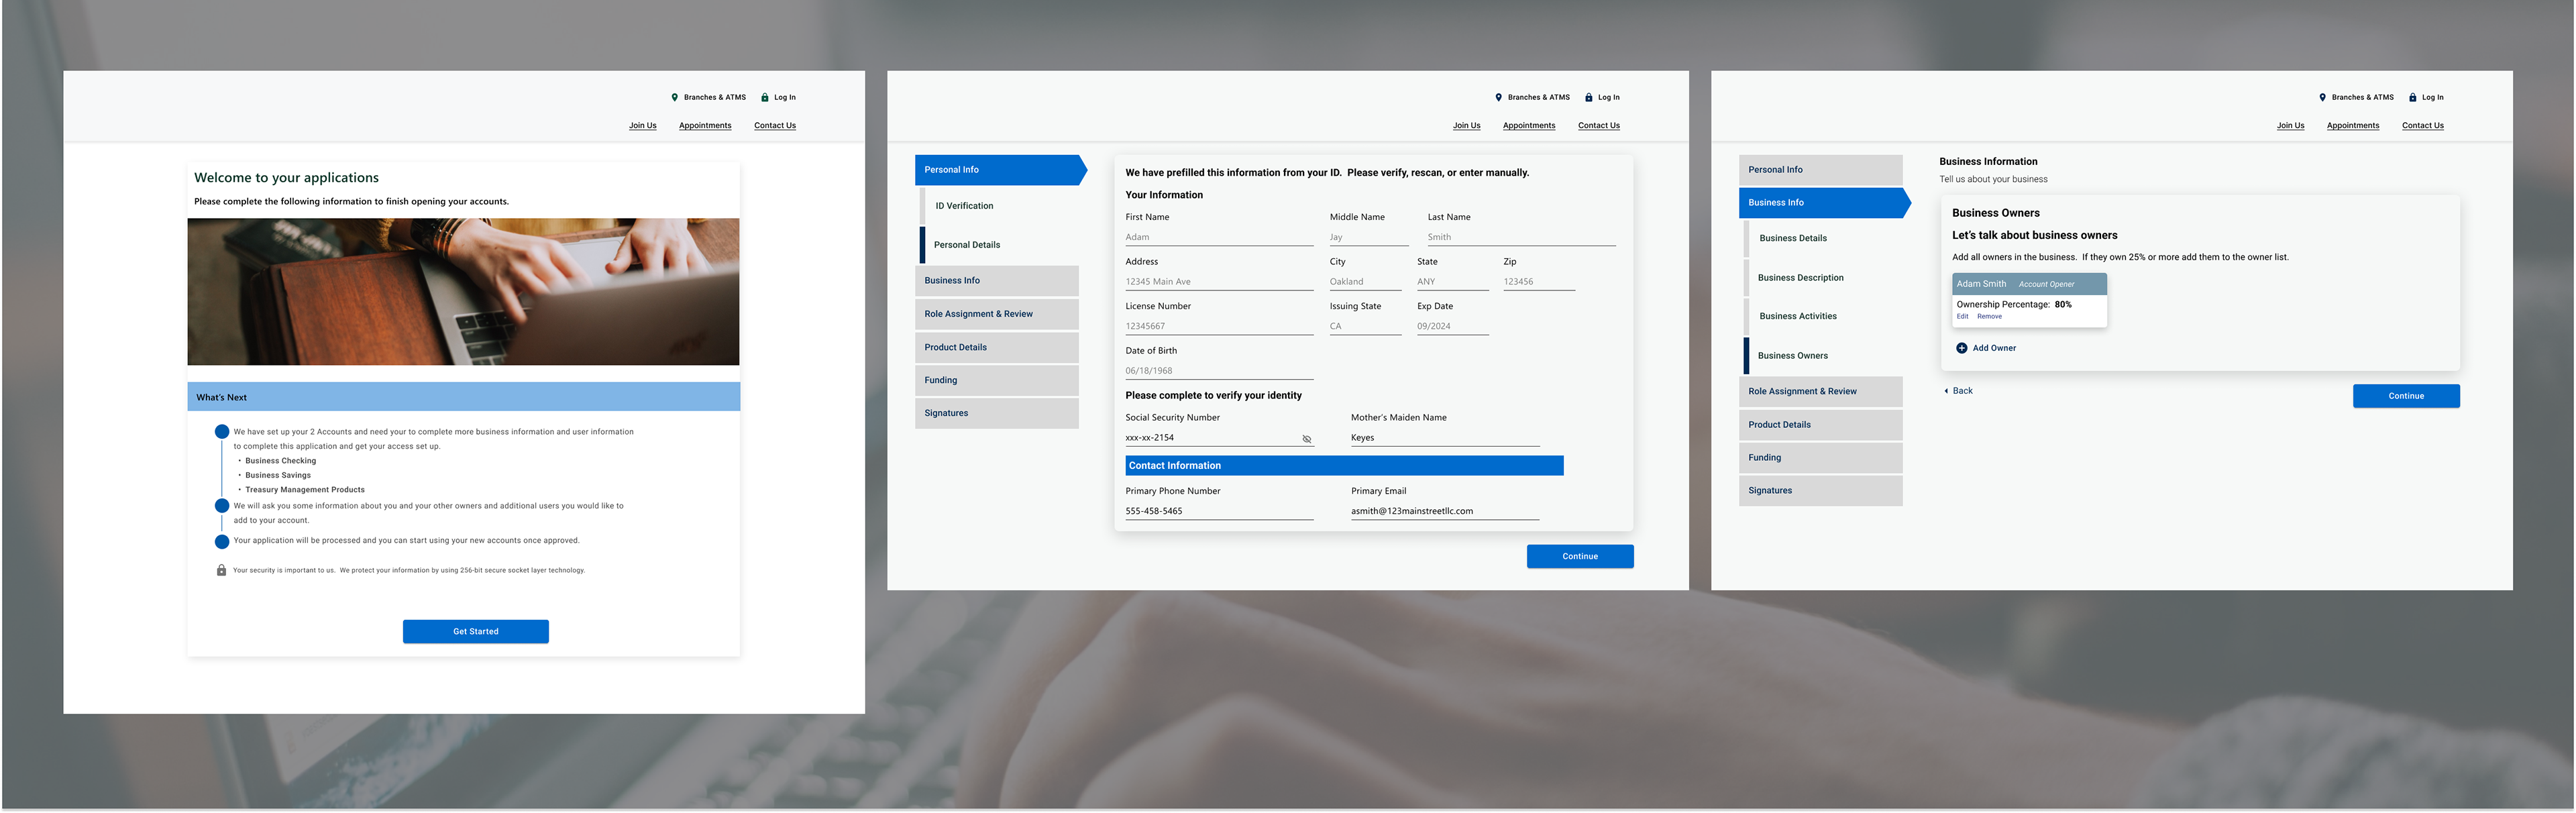
Task: Select the Business Info step on the middle screen
Action: coord(997,281)
